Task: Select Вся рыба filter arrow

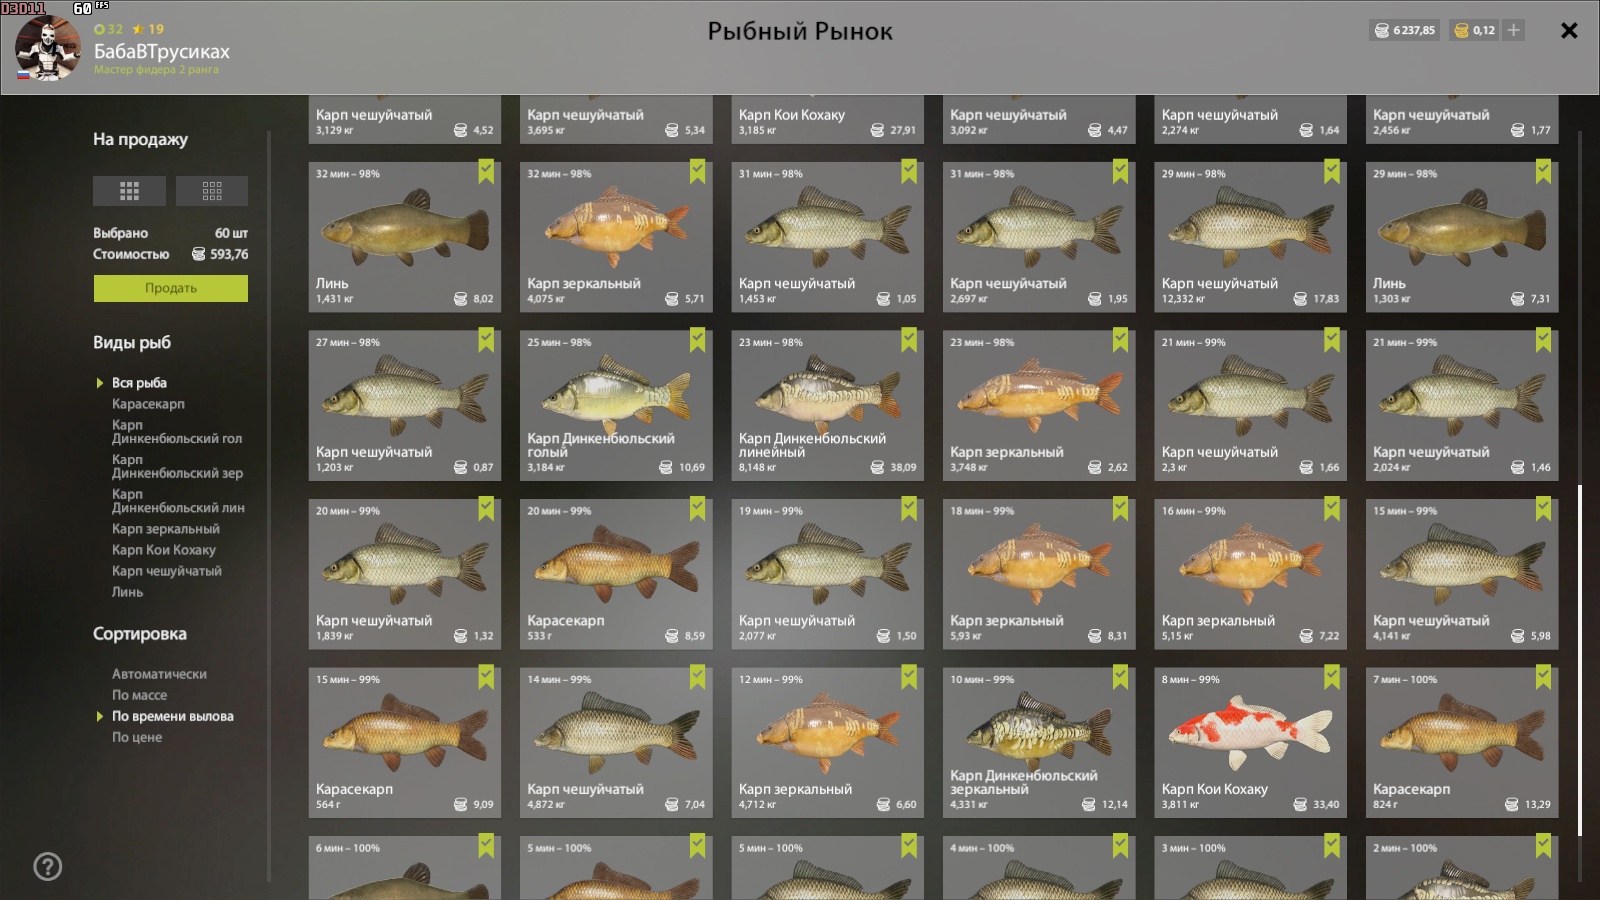Action: pyautogui.click(x=100, y=383)
